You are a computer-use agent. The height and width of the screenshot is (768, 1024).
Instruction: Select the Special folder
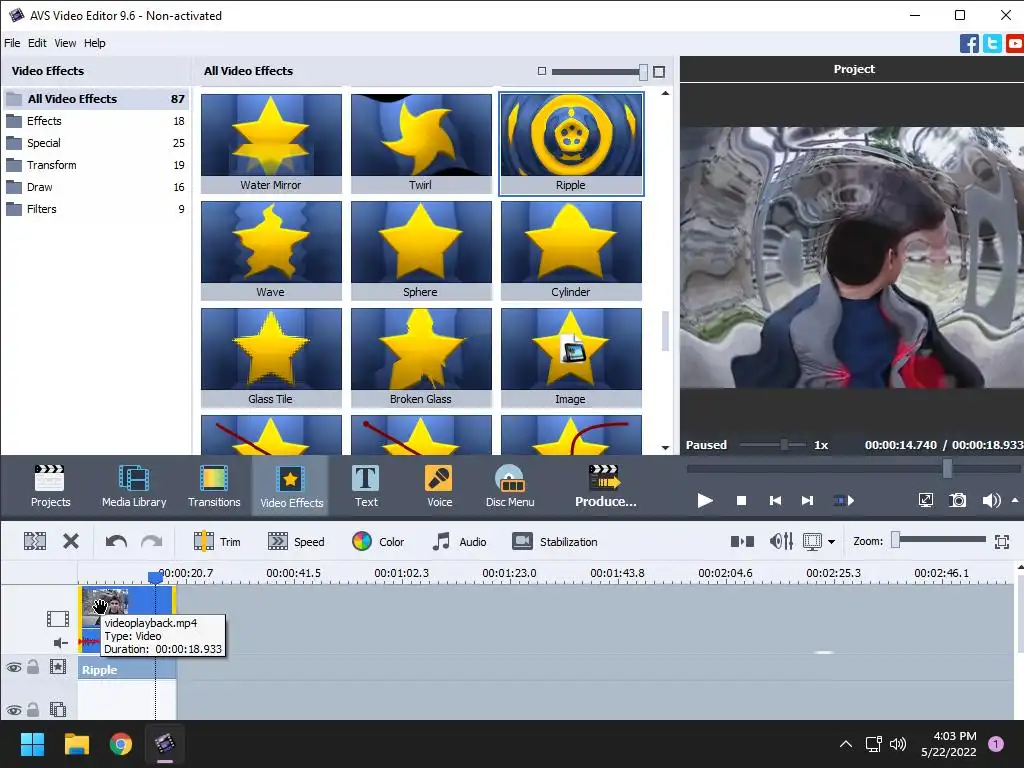(x=96, y=143)
